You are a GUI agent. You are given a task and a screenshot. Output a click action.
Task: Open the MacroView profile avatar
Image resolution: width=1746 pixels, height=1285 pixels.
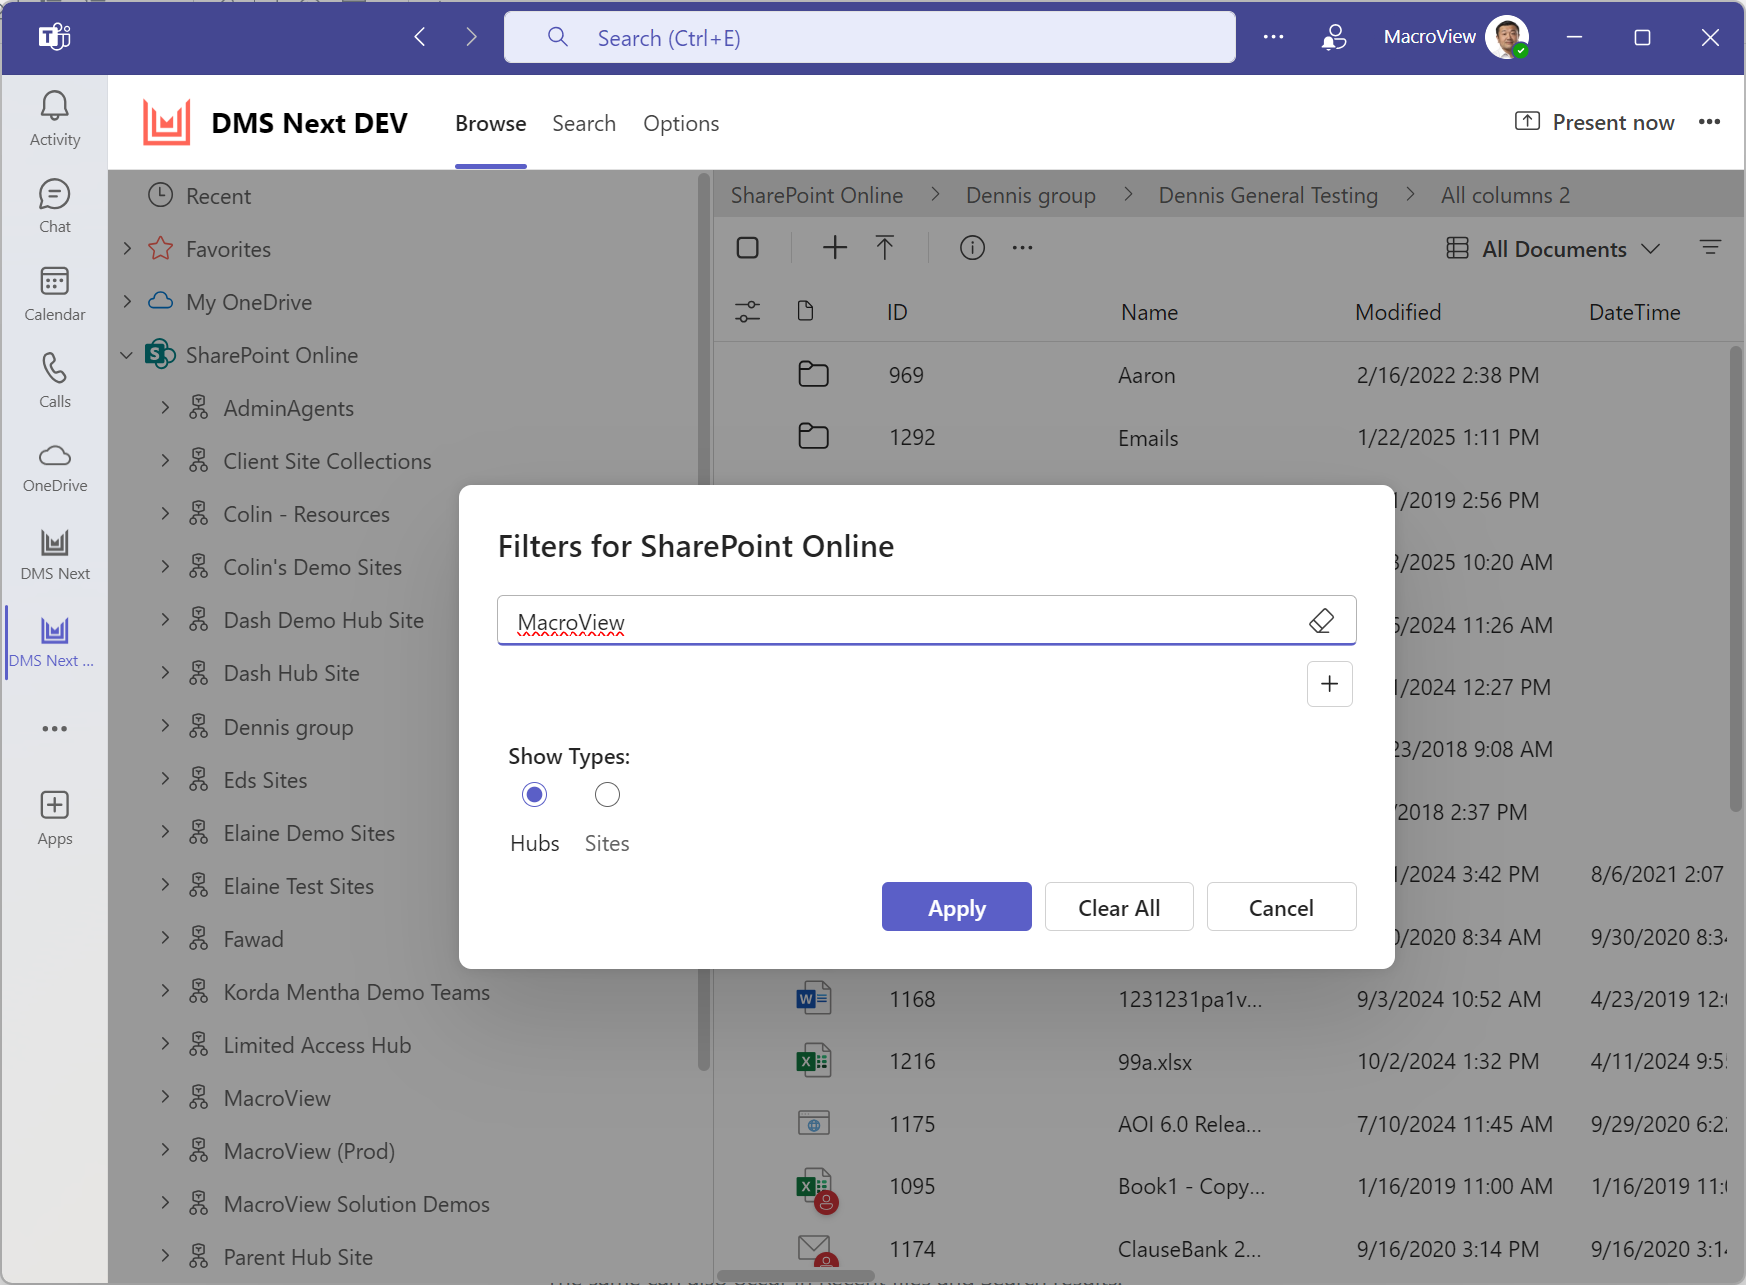(x=1507, y=37)
